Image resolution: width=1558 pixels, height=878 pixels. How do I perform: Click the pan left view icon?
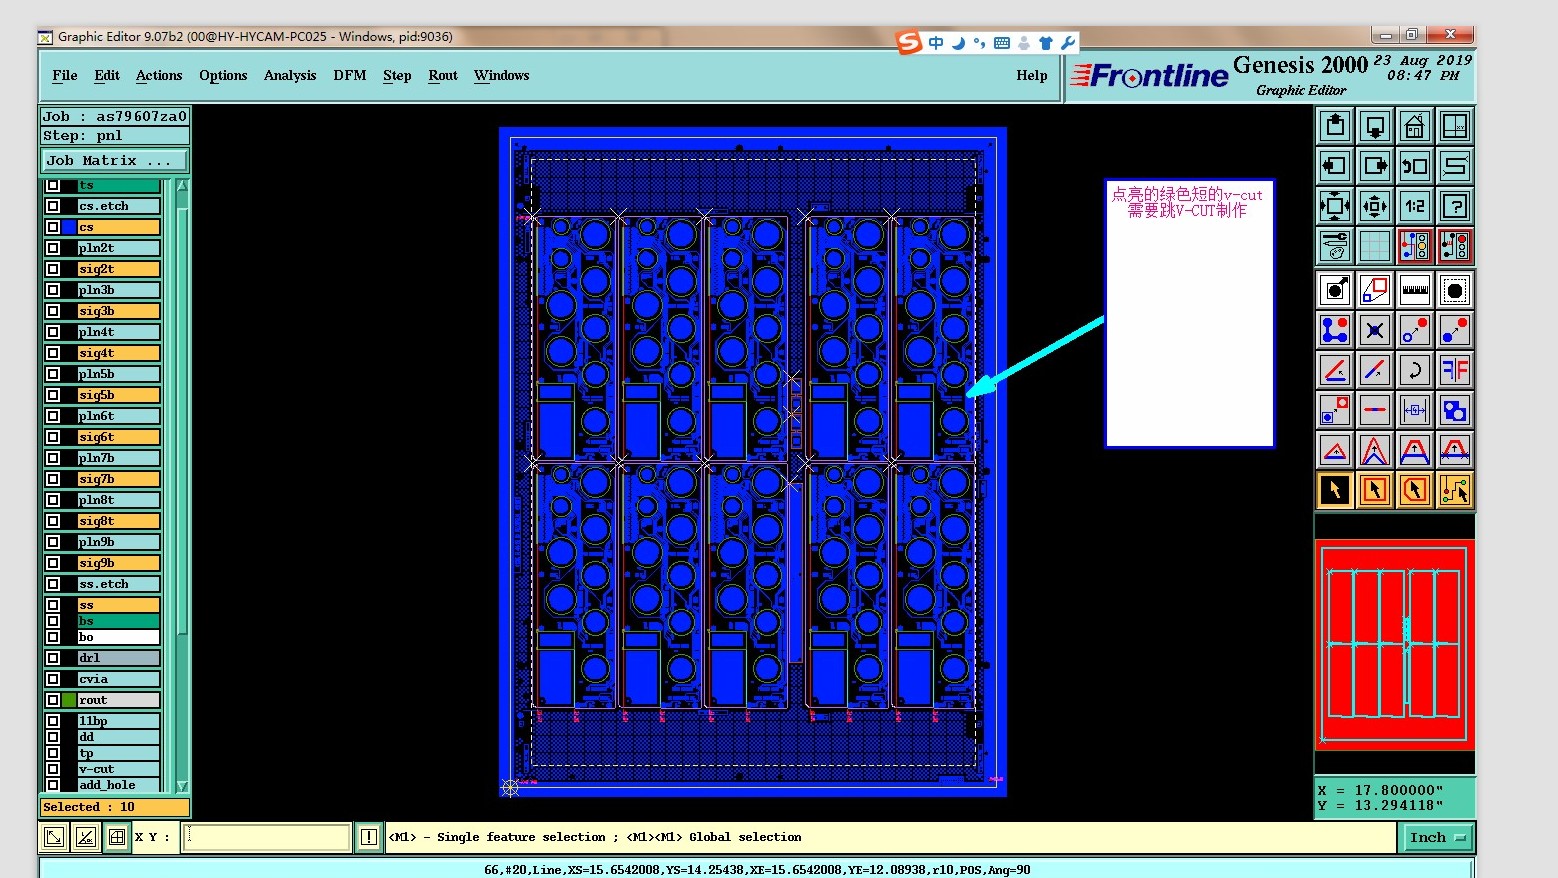(x=1335, y=166)
